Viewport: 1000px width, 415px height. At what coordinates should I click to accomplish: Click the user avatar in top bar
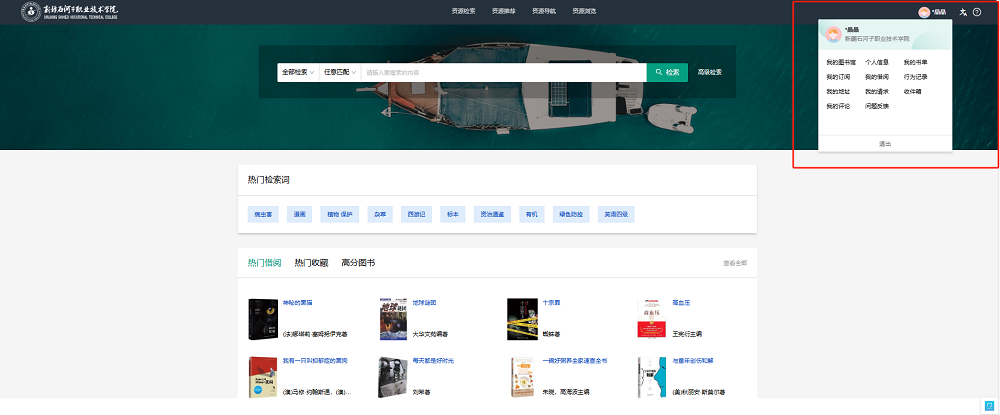tap(923, 12)
